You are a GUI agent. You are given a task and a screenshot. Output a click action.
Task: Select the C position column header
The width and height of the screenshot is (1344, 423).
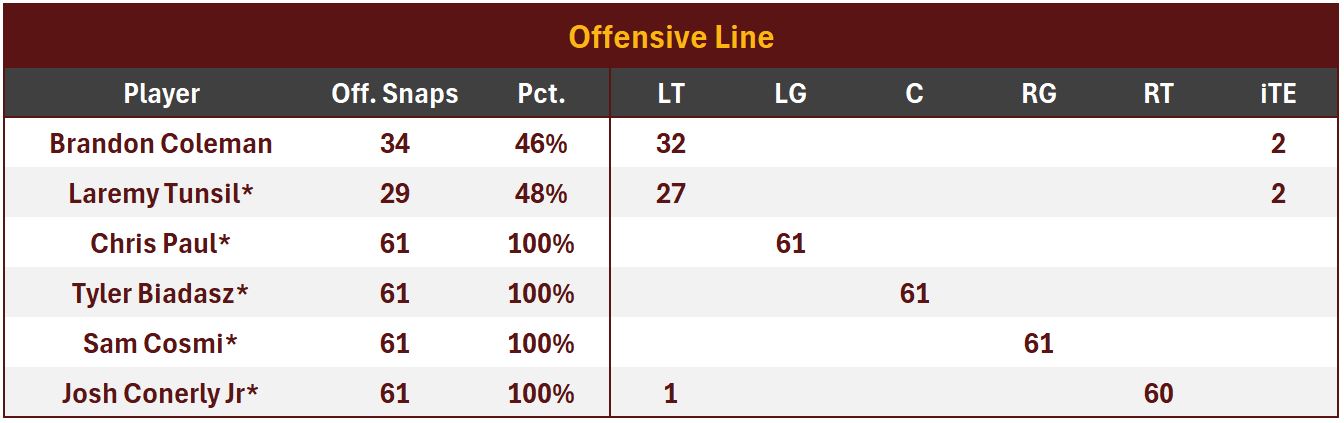(914, 94)
